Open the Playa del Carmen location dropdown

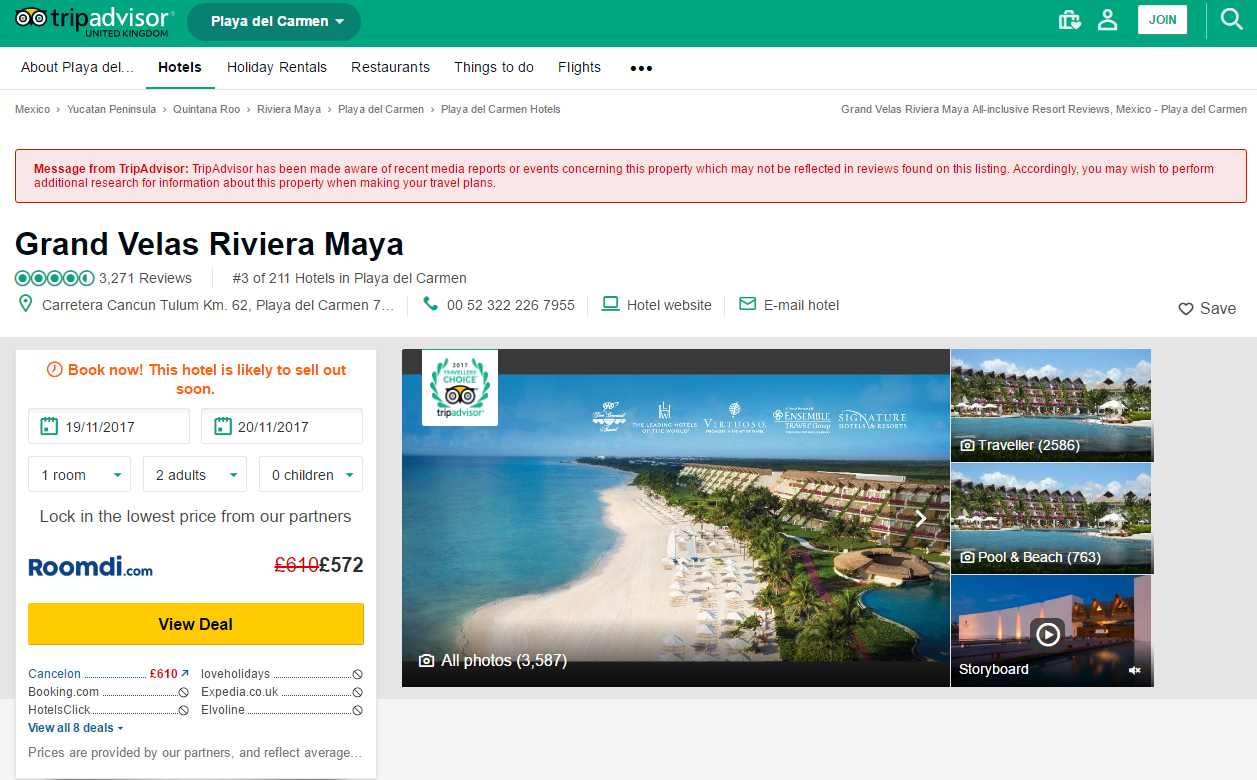274,21
